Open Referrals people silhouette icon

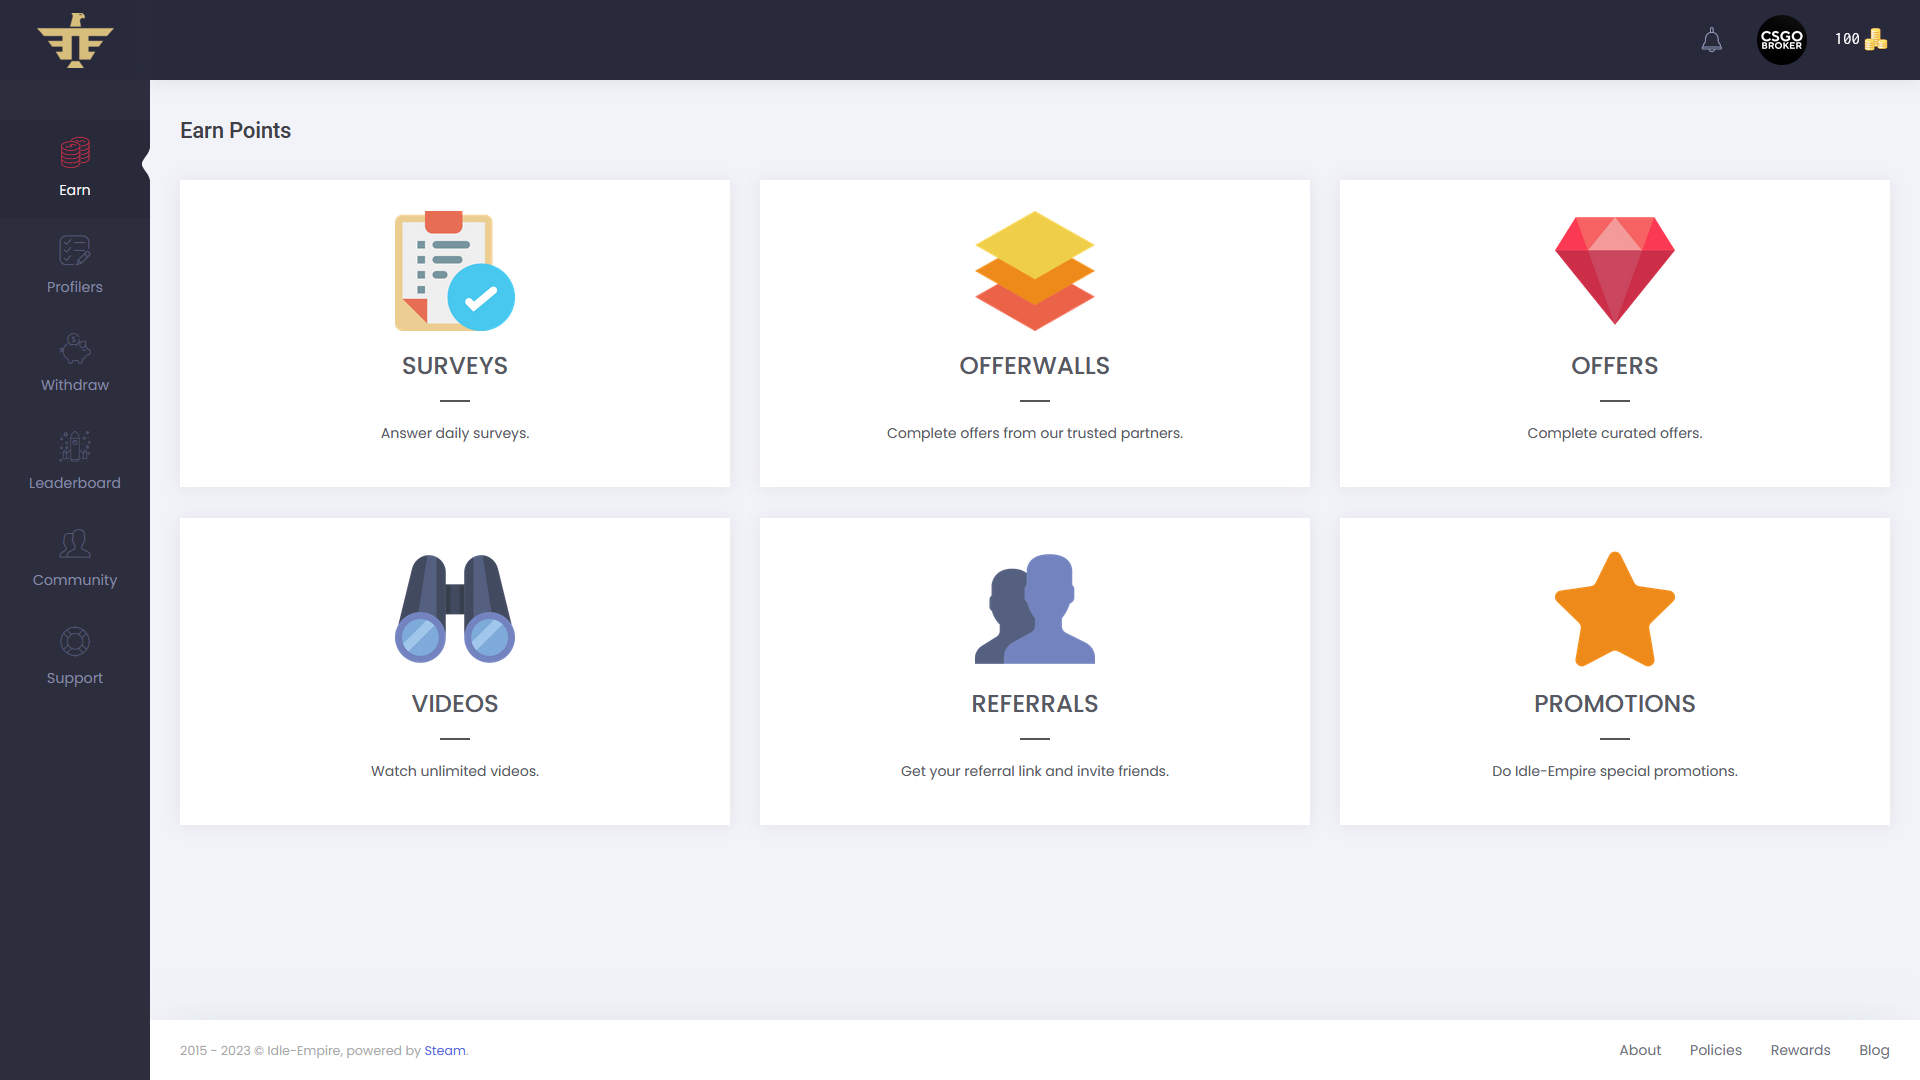click(1034, 608)
